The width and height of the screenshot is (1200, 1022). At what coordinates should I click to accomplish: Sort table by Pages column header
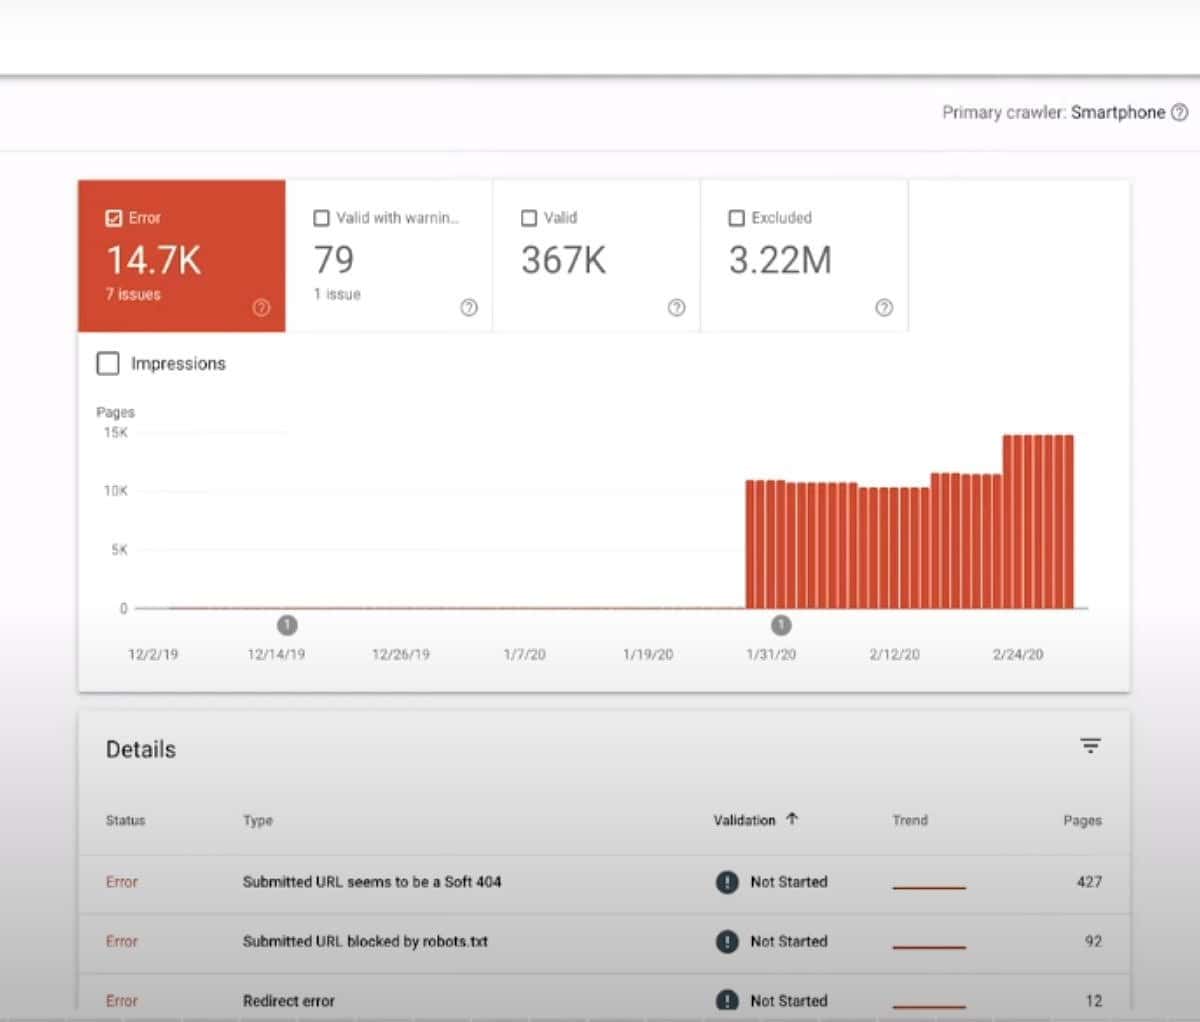pos(1082,820)
